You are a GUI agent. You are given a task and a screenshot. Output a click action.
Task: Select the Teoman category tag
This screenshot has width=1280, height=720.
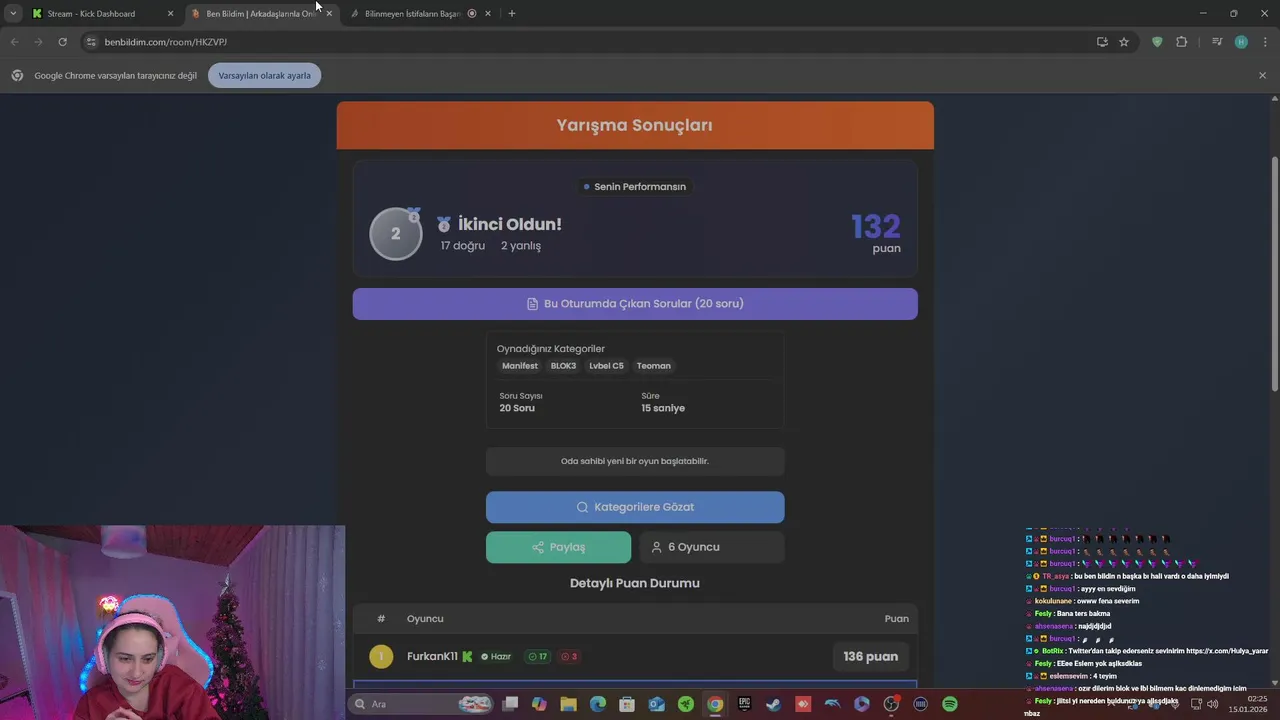(654, 366)
